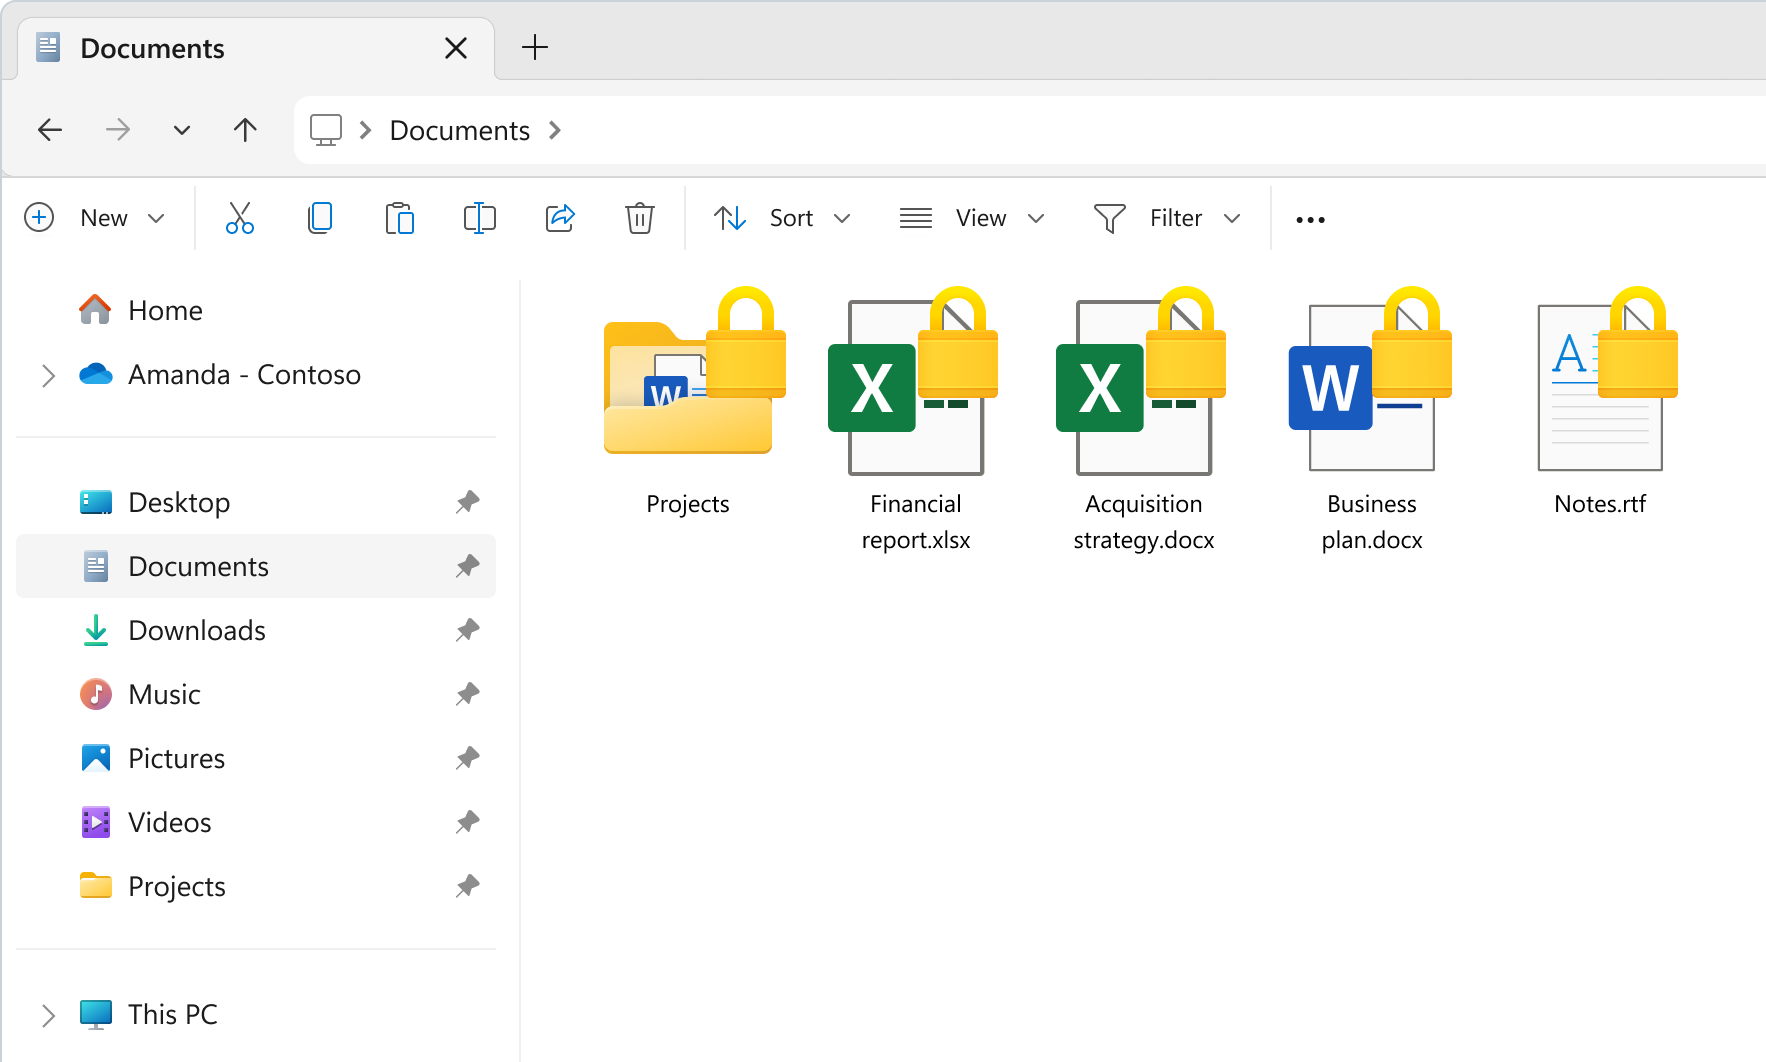The height and width of the screenshot is (1062, 1766).
Task: Unpin Pictures from Quick access
Action: coord(467,758)
